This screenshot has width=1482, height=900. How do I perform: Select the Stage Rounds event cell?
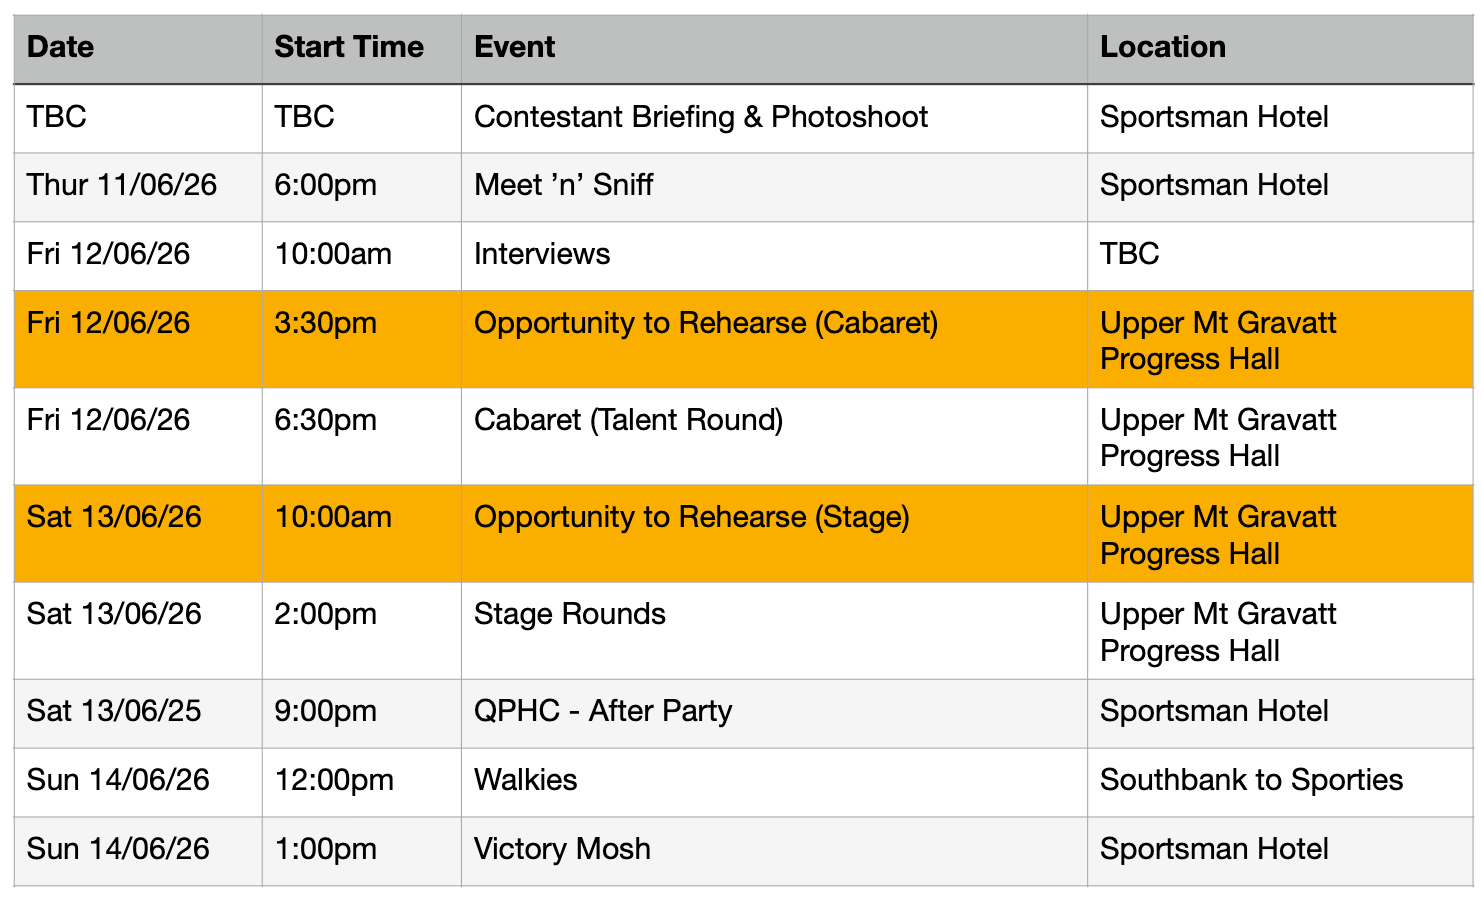774,630
